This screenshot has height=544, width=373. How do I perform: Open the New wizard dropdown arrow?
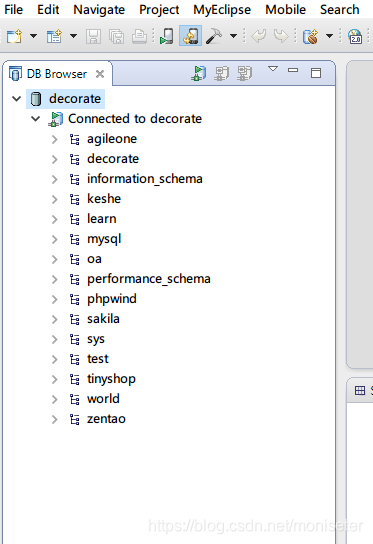coord(33,36)
